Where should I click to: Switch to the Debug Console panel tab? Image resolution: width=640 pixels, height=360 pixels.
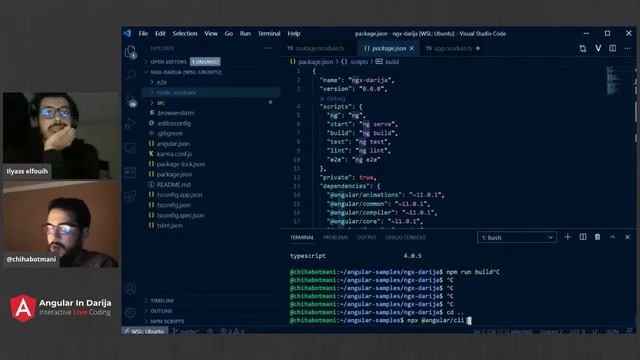coord(405,238)
